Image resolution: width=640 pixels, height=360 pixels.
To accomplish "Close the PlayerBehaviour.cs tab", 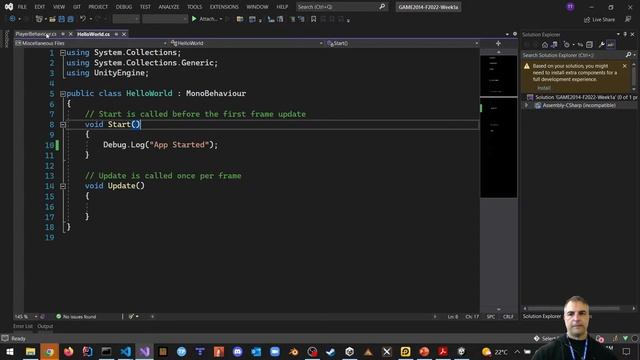I will [x=71, y=34].
